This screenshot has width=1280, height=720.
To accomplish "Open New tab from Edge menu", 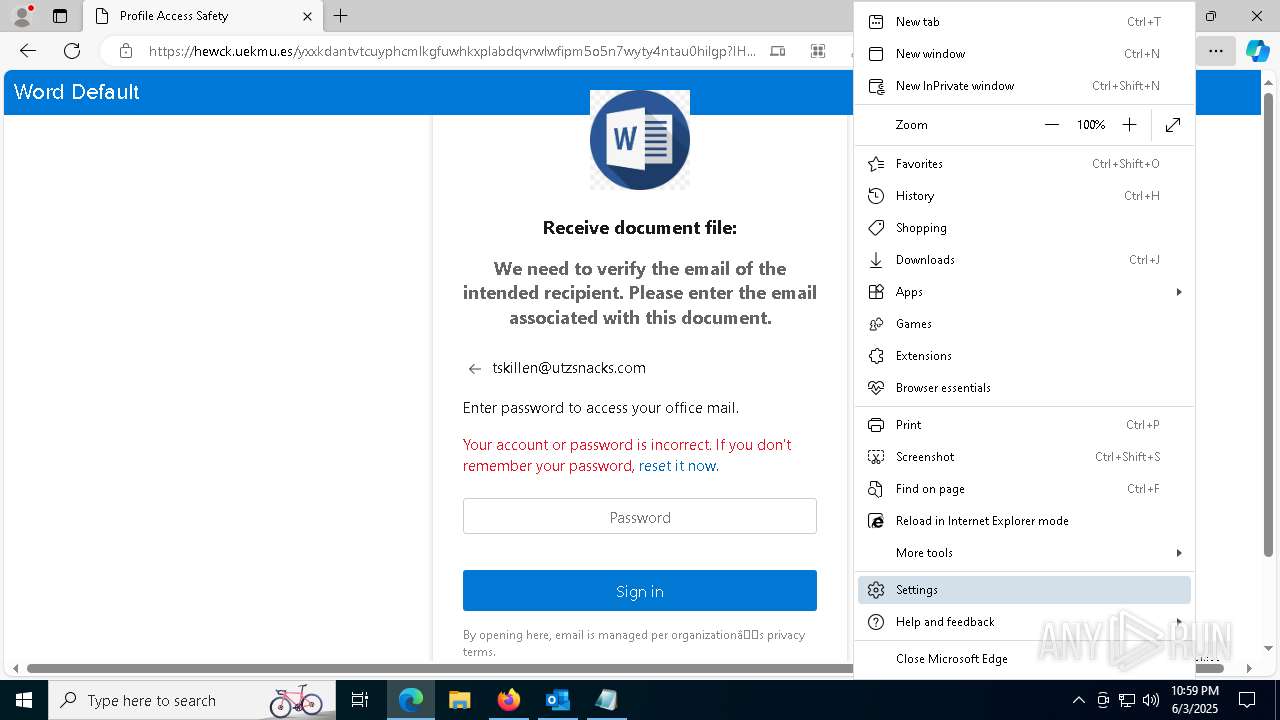I will [x=1024, y=22].
